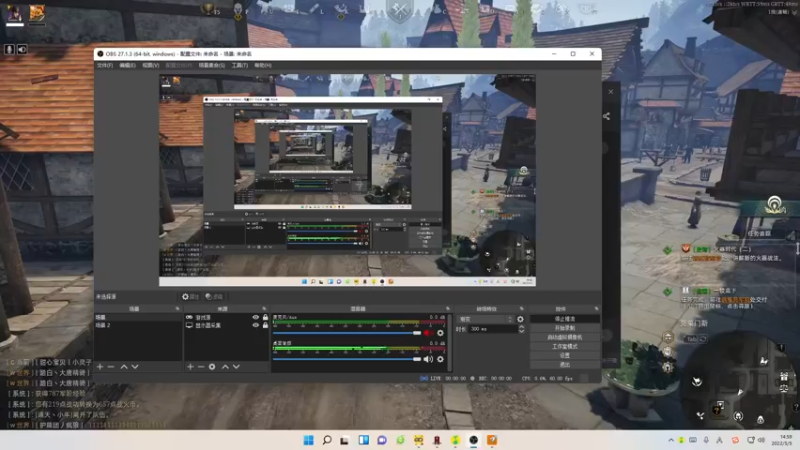Open the Windows Start menu
Screen dimensions: 800x450
click(x=309, y=440)
